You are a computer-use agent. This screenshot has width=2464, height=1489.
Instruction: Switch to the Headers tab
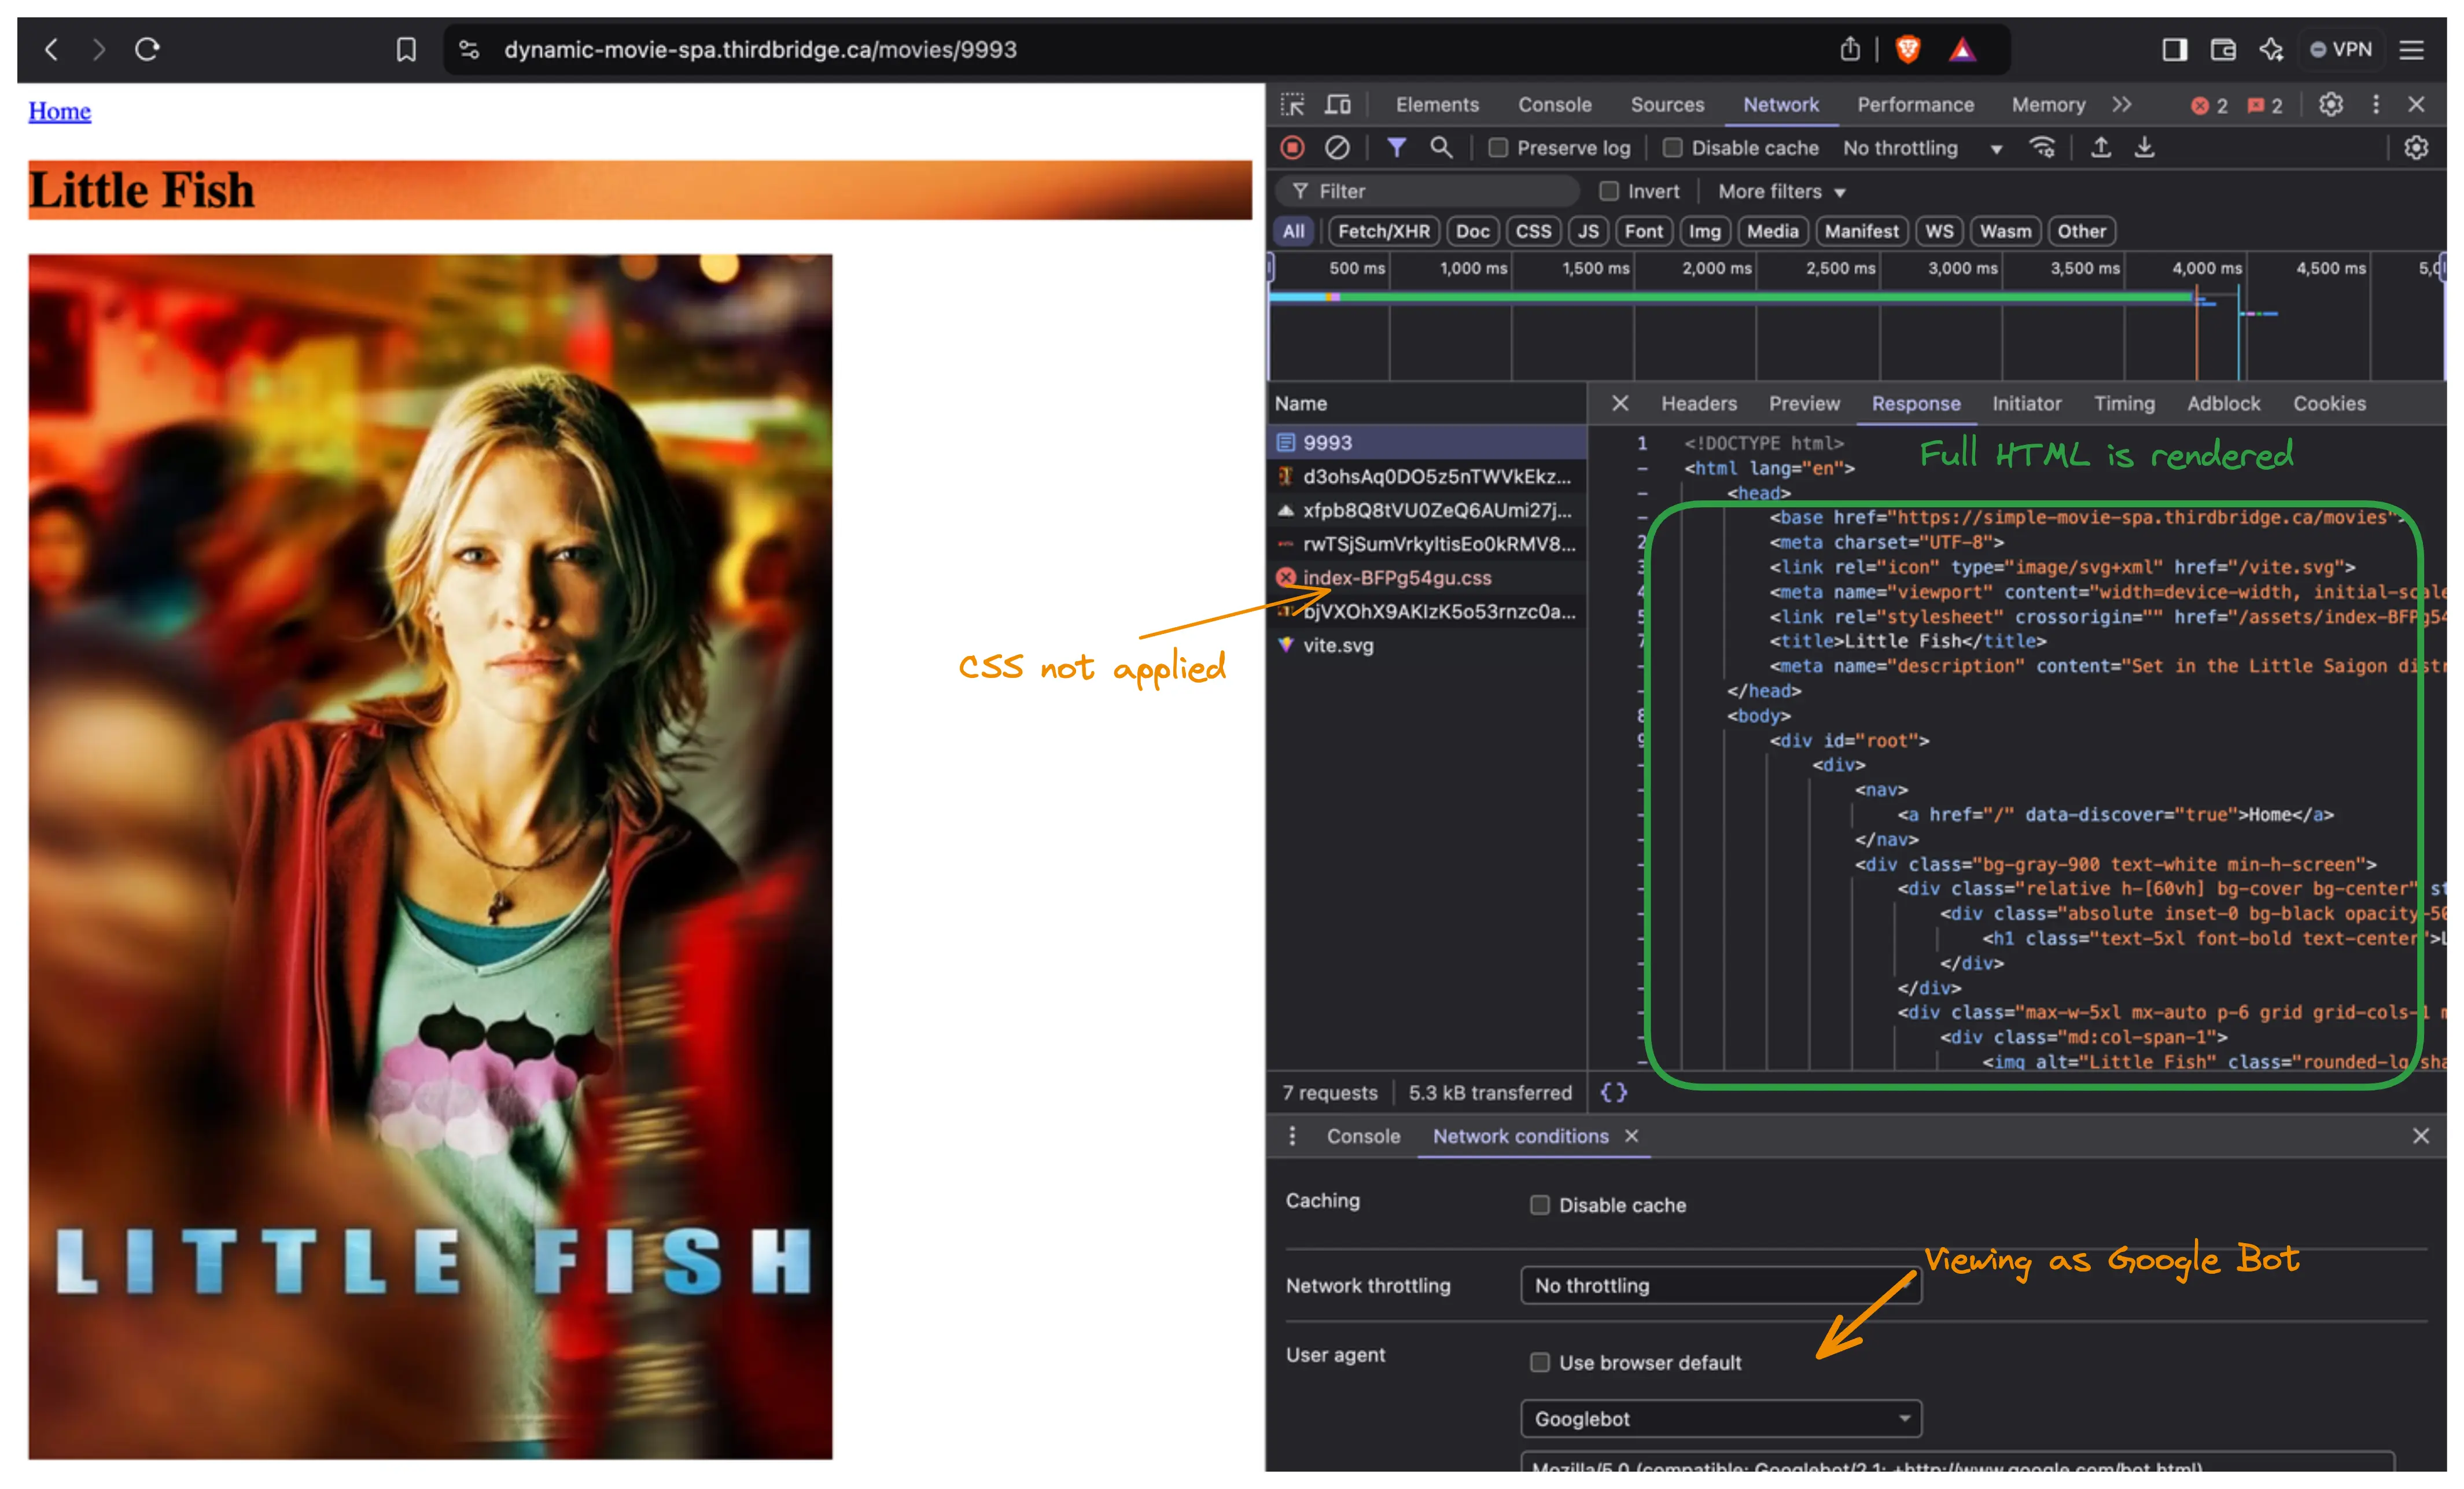point(1698,403)
